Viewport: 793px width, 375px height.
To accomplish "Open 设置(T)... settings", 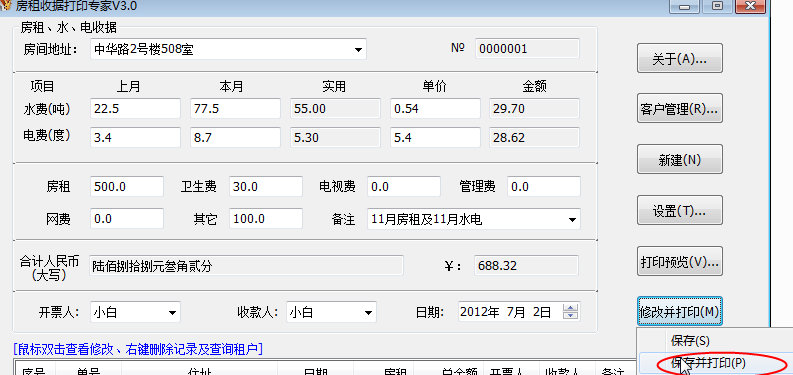I will click(x=679, y=210).
